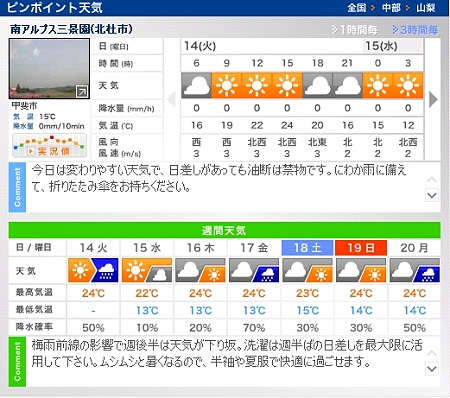The width and height of the screenshot is (450, 398).
Task: Expand weekly comment with down chevron
Action: pyautogui.click(x=432, y=369)
